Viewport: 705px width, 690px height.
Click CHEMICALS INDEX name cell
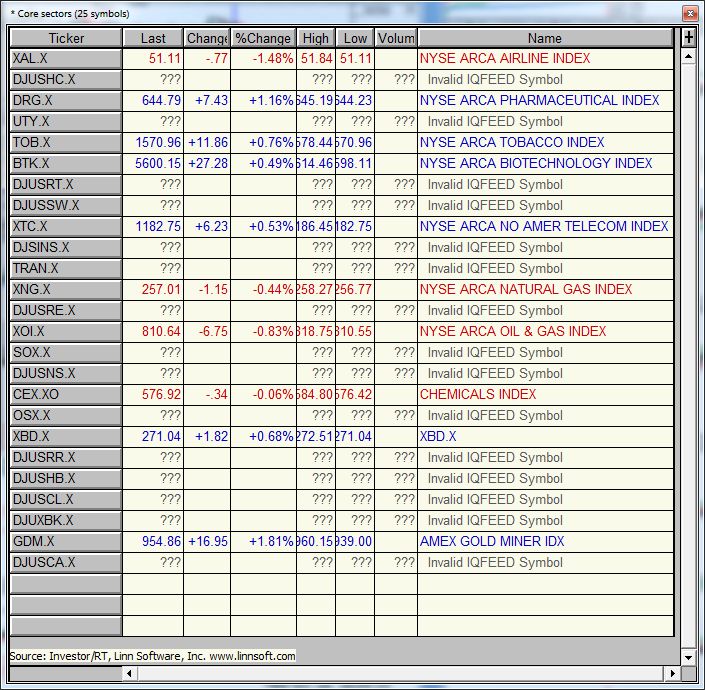point(545,394)
